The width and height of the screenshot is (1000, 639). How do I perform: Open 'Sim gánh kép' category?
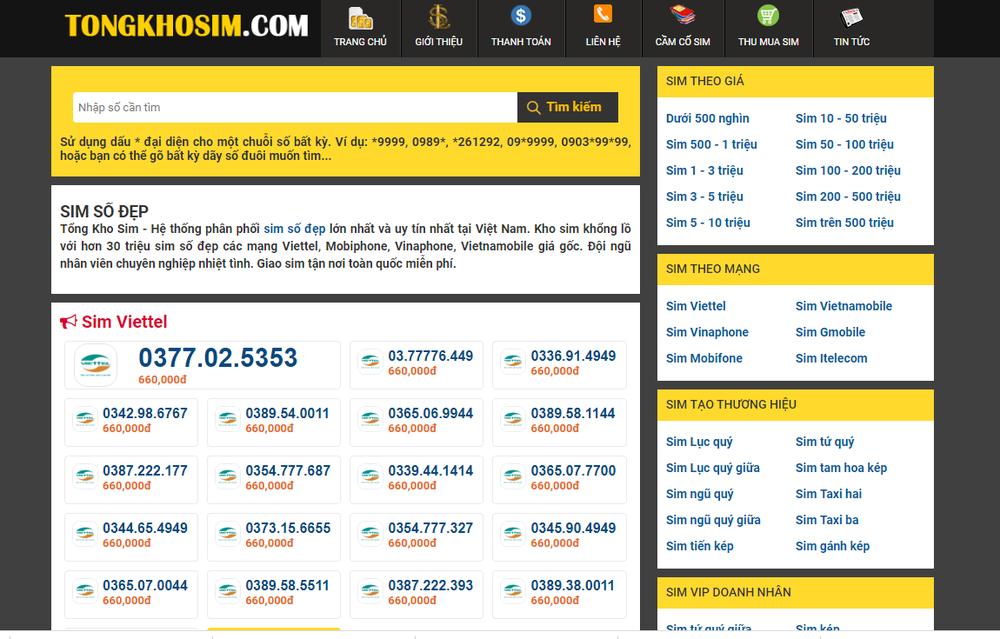(x=832, y=547)
